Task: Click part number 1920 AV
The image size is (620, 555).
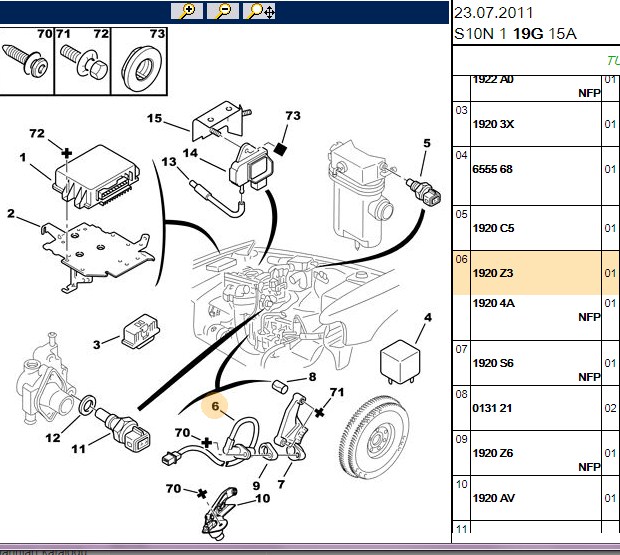Action: (x=493, y=498)
